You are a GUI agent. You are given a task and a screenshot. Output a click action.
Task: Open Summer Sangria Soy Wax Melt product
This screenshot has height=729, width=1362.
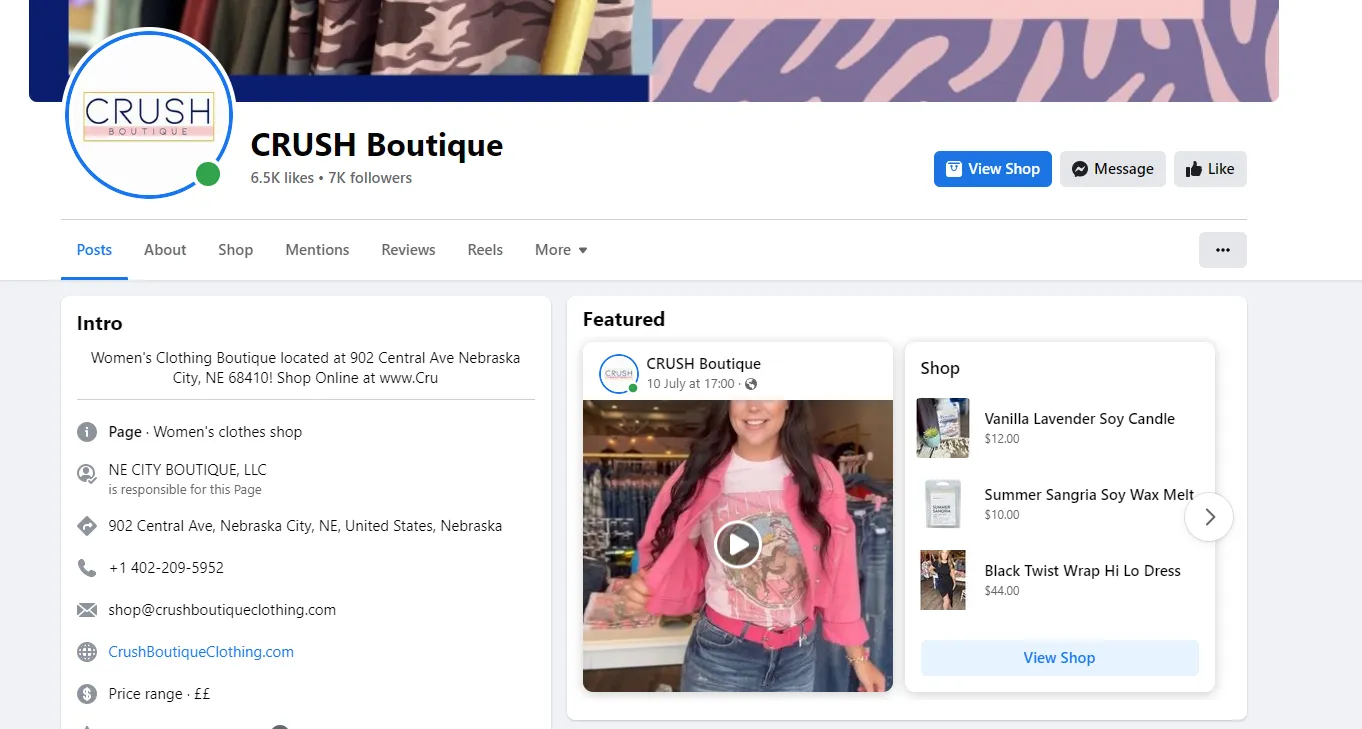(x=1089, y=495)
